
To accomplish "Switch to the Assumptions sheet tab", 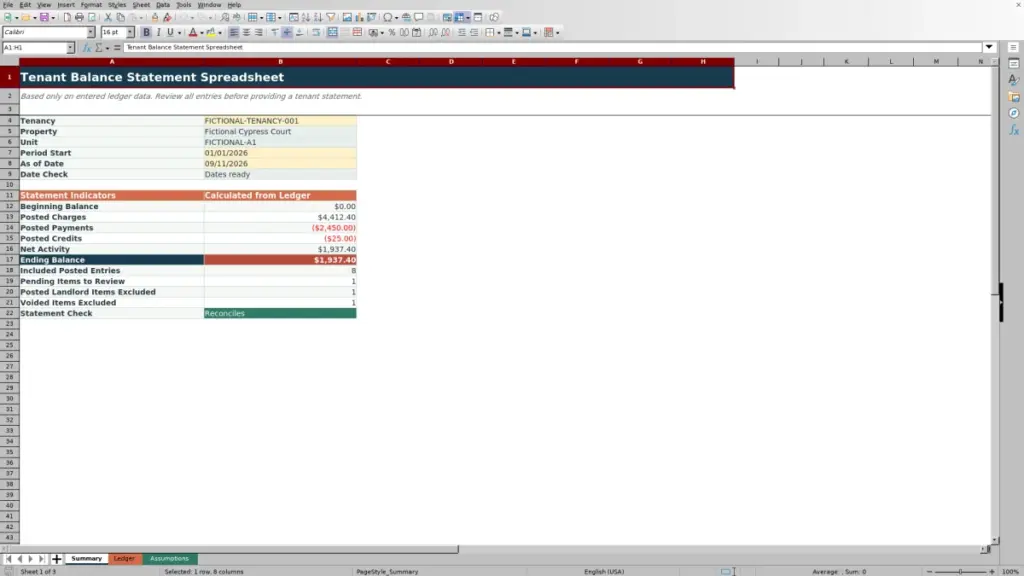I will pyautogui.click(x=169, y=559).
